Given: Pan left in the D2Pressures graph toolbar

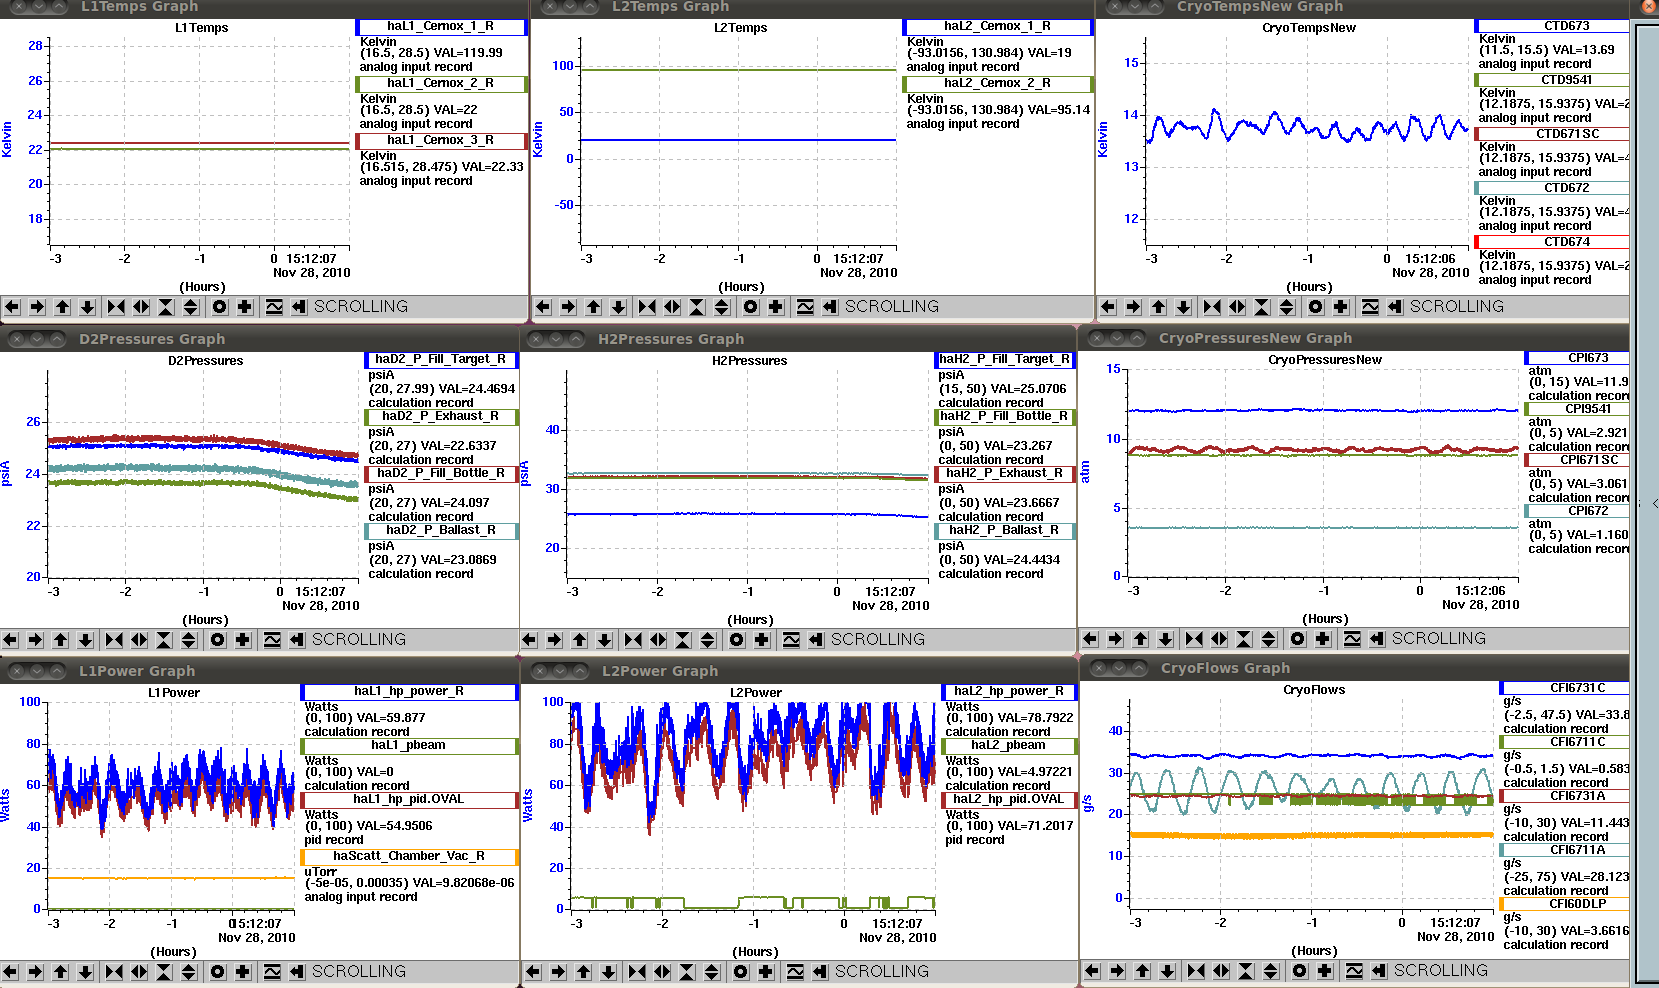Looking at the screenshot, I should (10, 640).
